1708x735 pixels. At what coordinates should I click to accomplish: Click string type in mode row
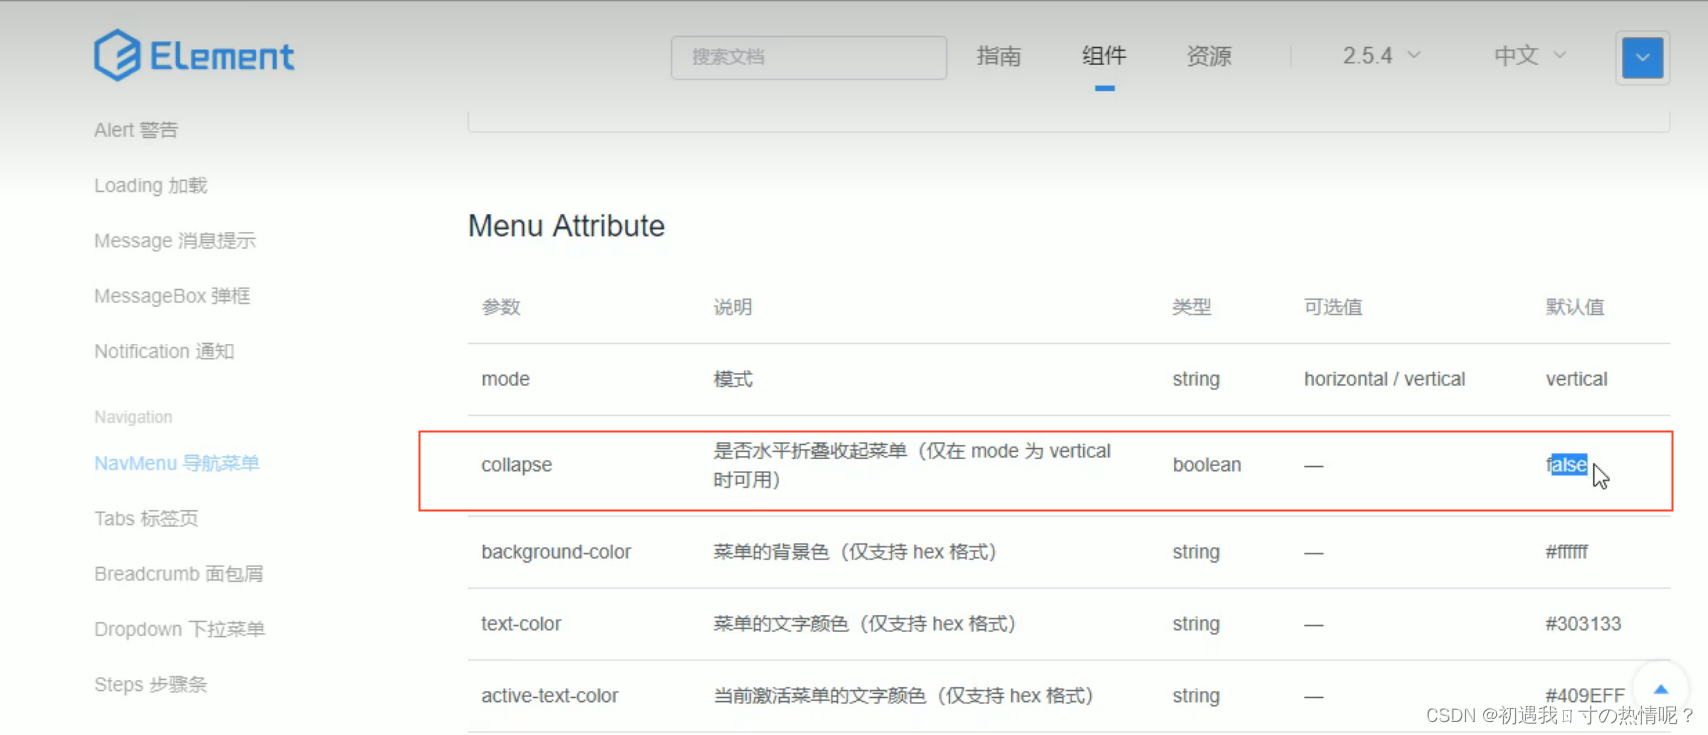(x=1196, y=379)
